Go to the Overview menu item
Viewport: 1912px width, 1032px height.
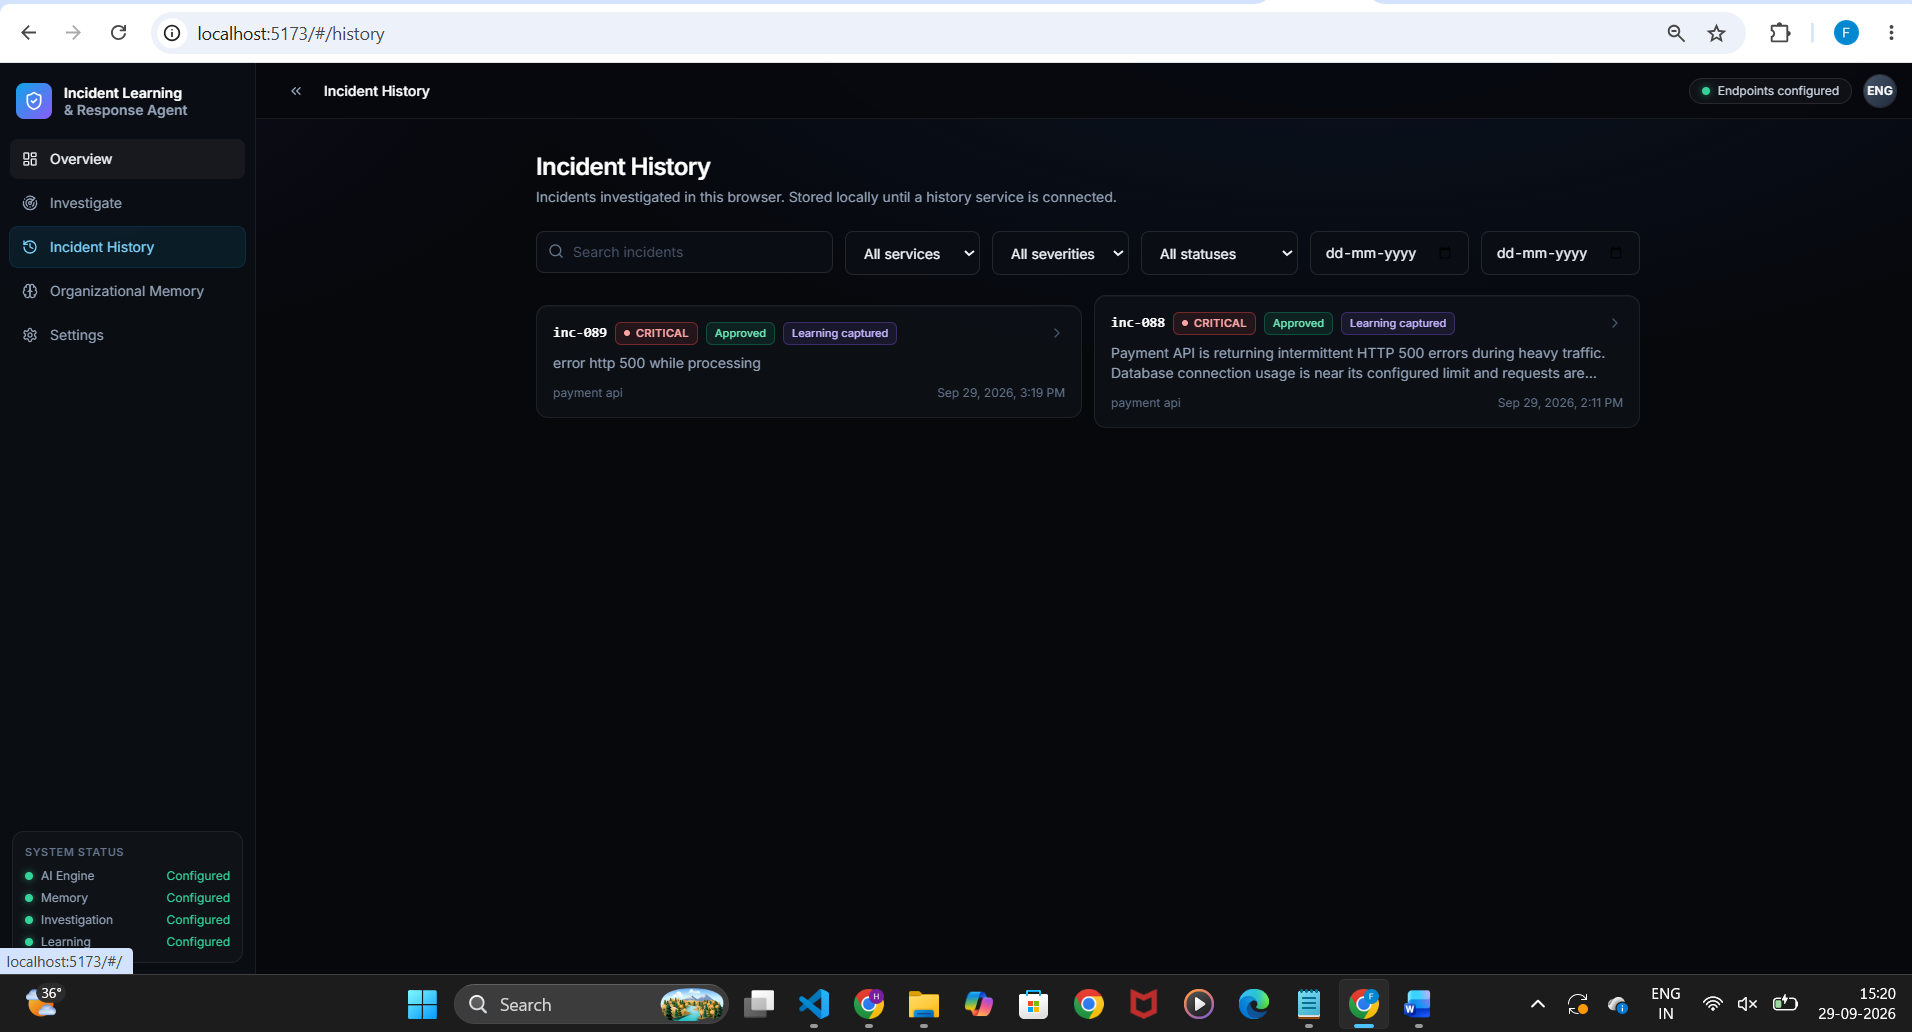[127, 159]
